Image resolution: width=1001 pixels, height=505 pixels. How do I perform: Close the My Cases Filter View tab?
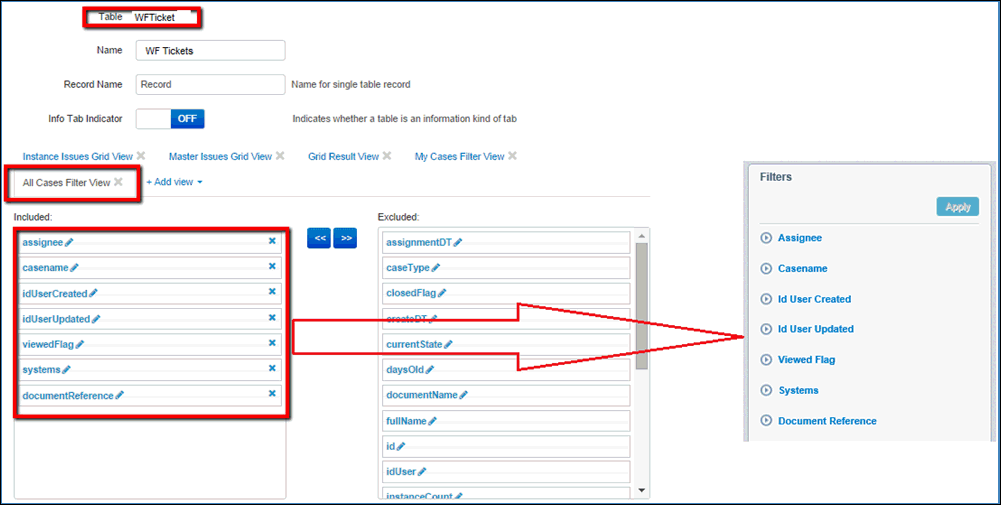point(512,156)
